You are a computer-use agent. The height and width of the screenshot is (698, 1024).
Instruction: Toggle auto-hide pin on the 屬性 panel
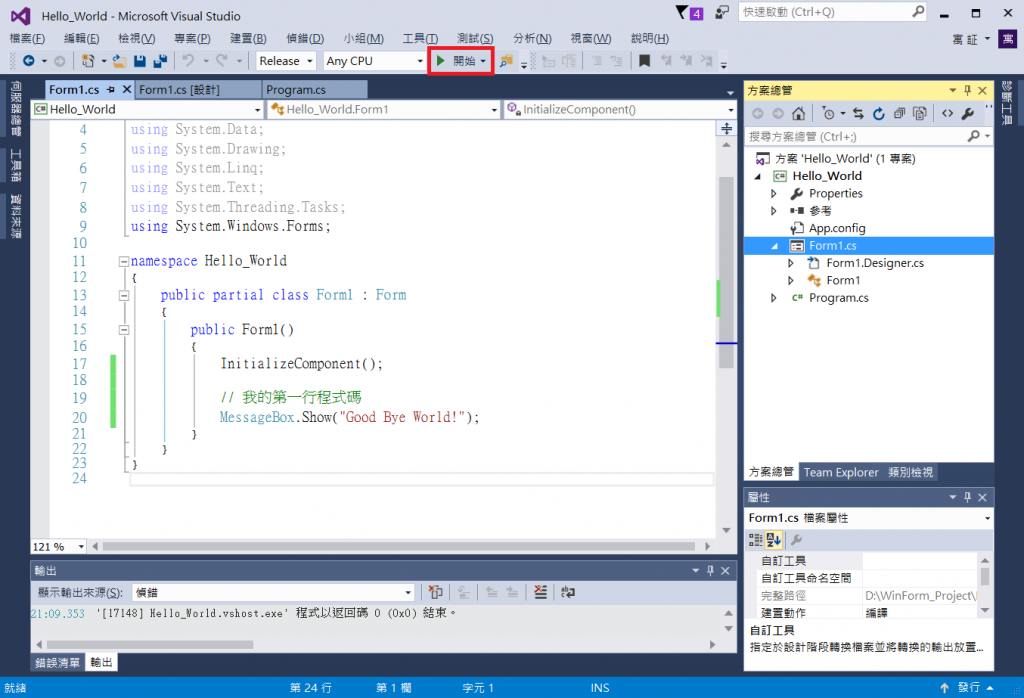(x=968, y=497)
